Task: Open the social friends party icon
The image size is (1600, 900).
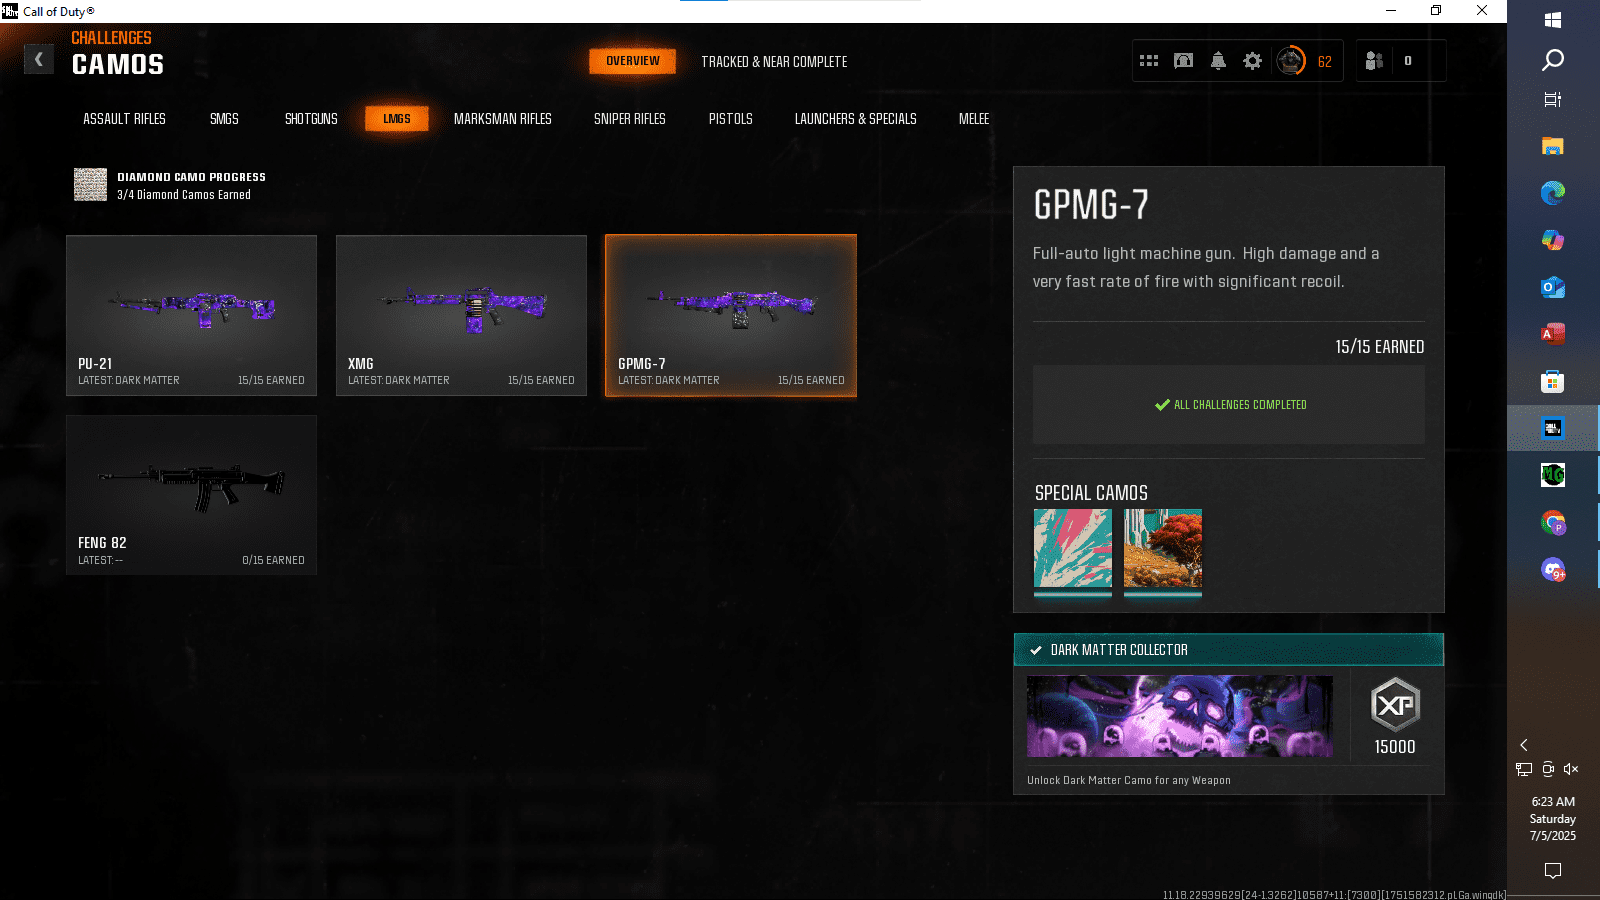Action: click(1374, 61)
